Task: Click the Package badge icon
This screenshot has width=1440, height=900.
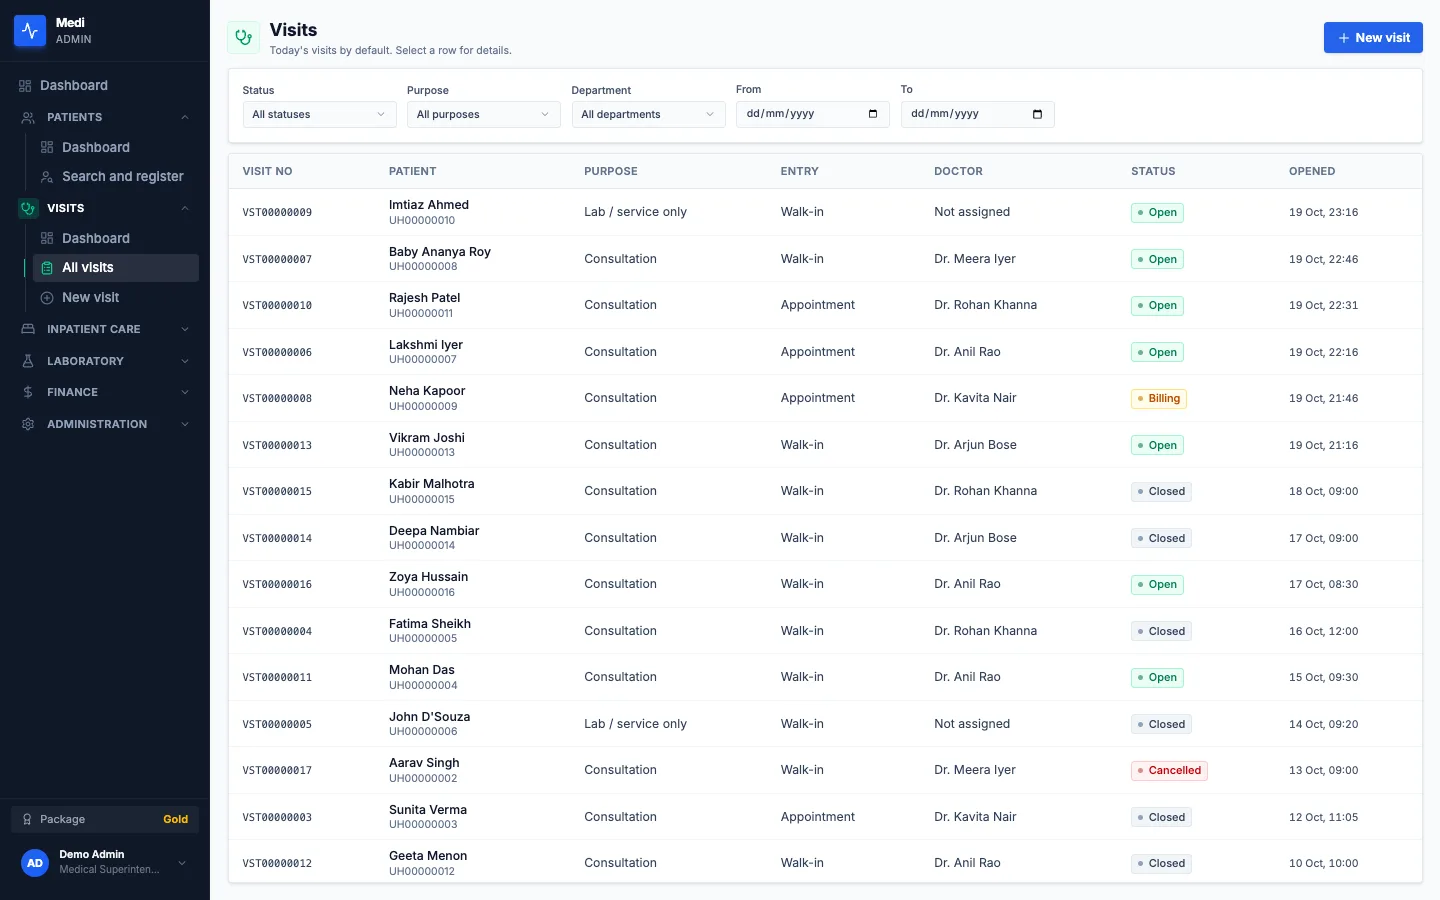Action: 27,819
